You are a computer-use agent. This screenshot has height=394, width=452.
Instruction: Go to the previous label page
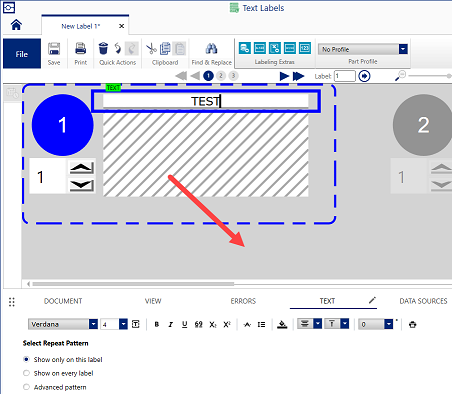(195, 76)
